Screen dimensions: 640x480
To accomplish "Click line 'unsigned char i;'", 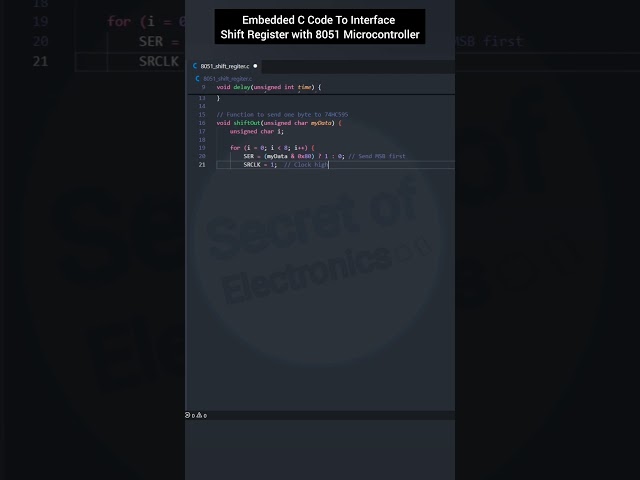I will 256,131.
